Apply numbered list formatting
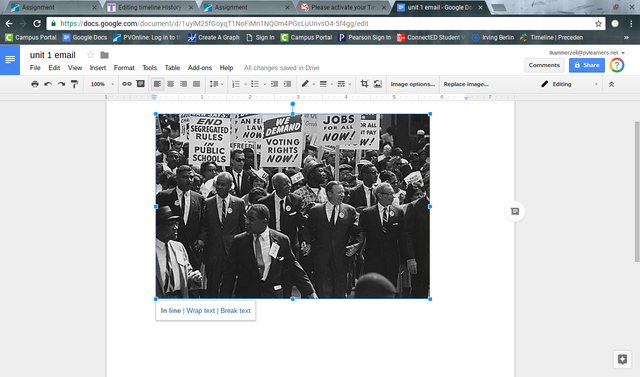640x377 pixels. coord(236,84)
